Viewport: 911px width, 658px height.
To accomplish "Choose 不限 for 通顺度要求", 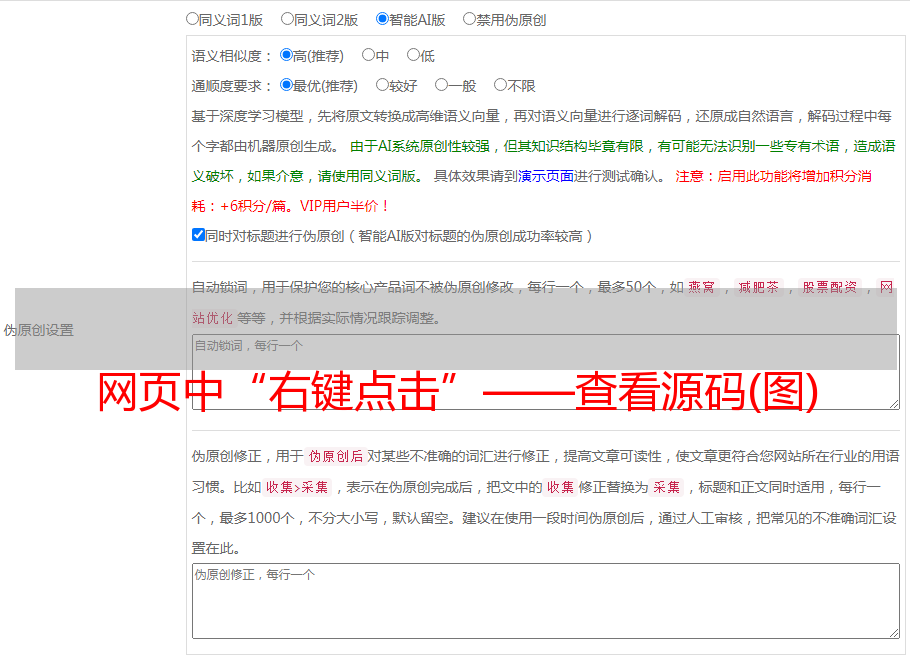I will click(500, 86).
